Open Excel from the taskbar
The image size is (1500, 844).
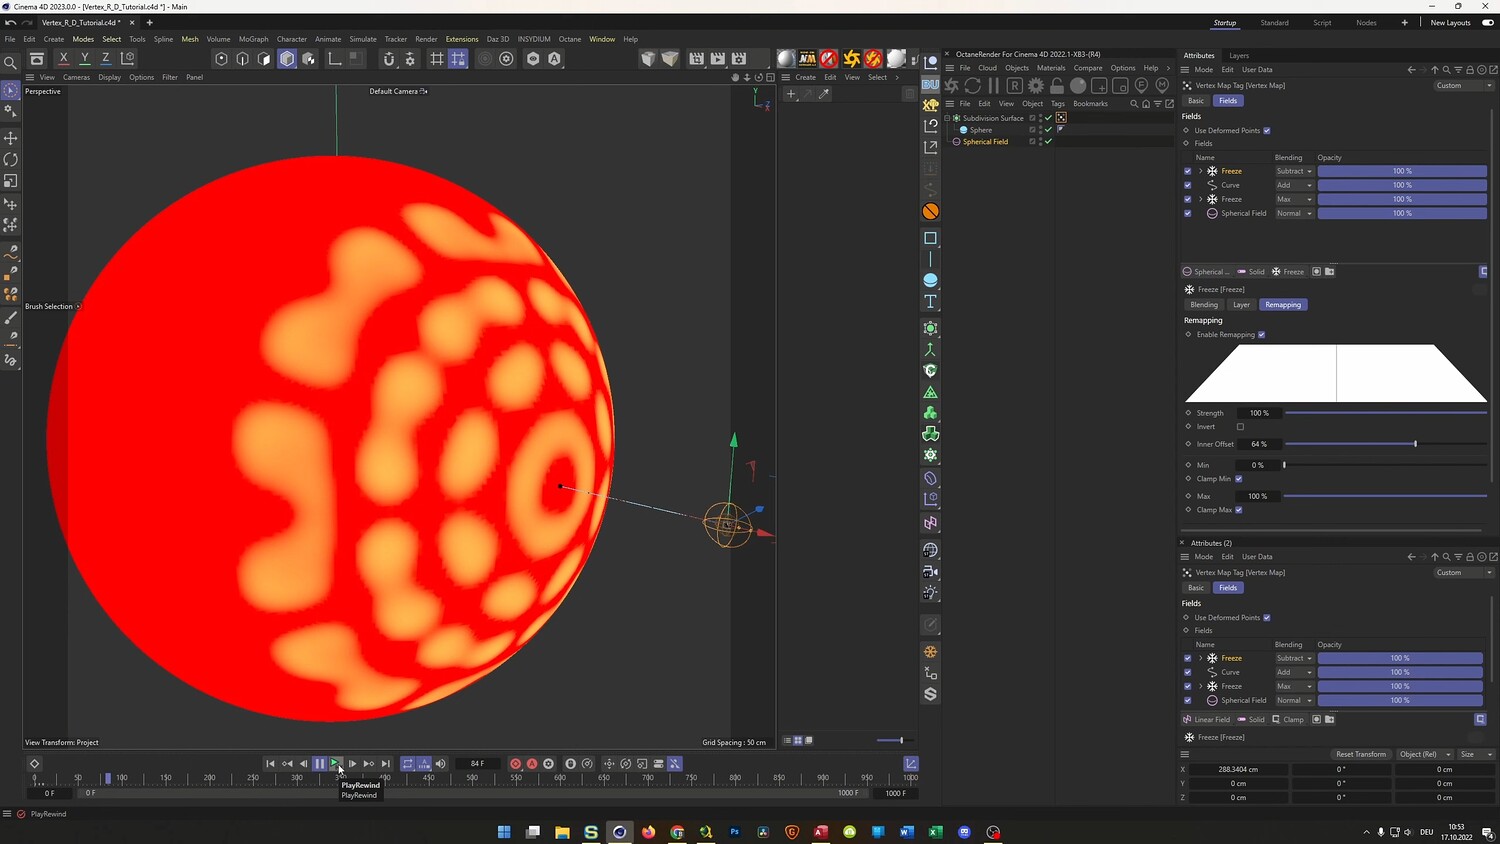coord(936,832)
